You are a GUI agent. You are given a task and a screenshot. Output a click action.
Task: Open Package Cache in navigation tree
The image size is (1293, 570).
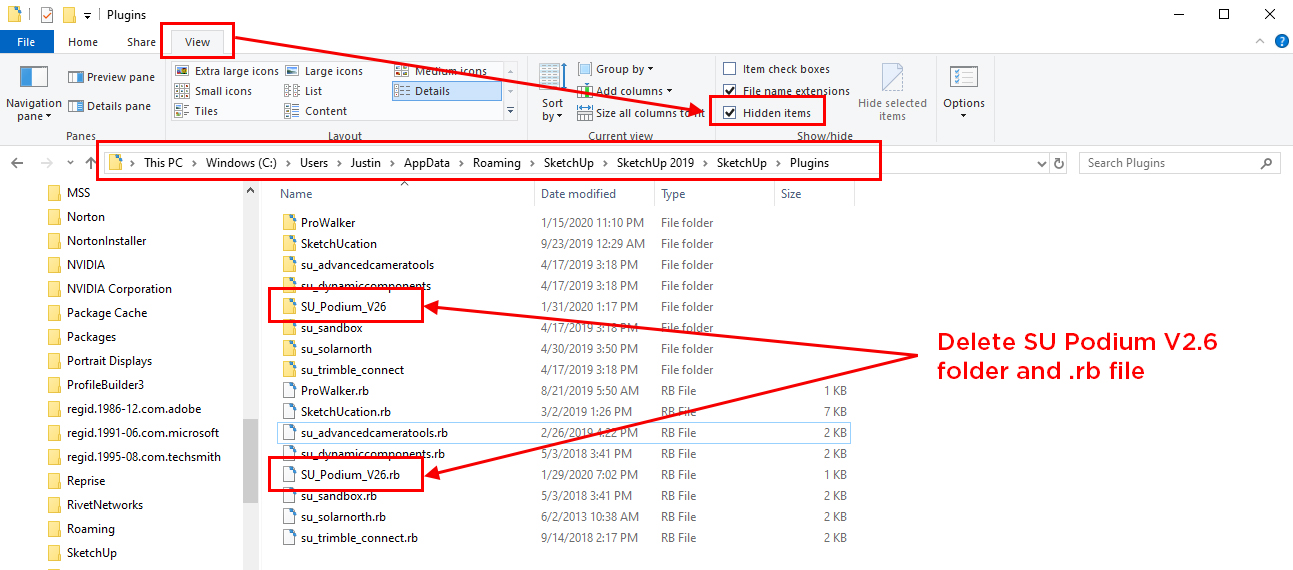[106, 313]
